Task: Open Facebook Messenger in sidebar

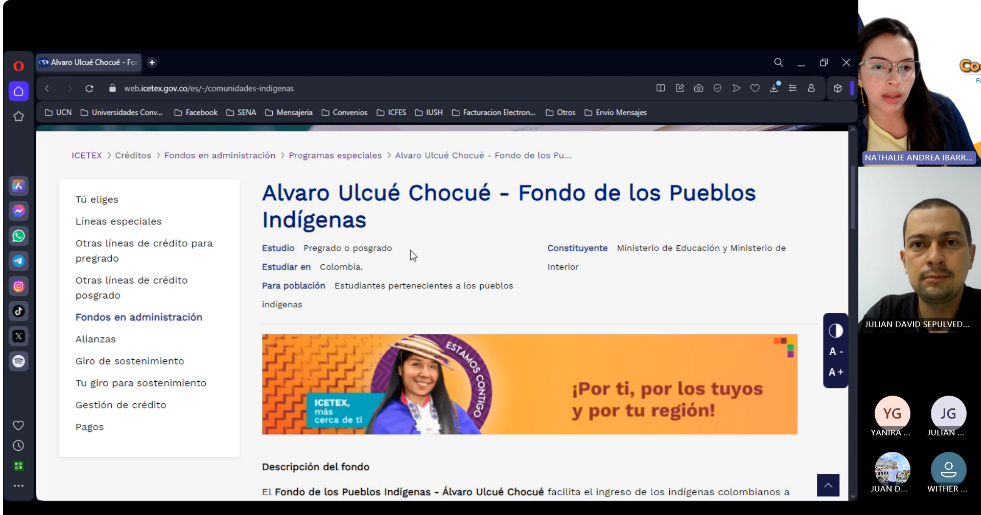Action: tap(19, 211)
